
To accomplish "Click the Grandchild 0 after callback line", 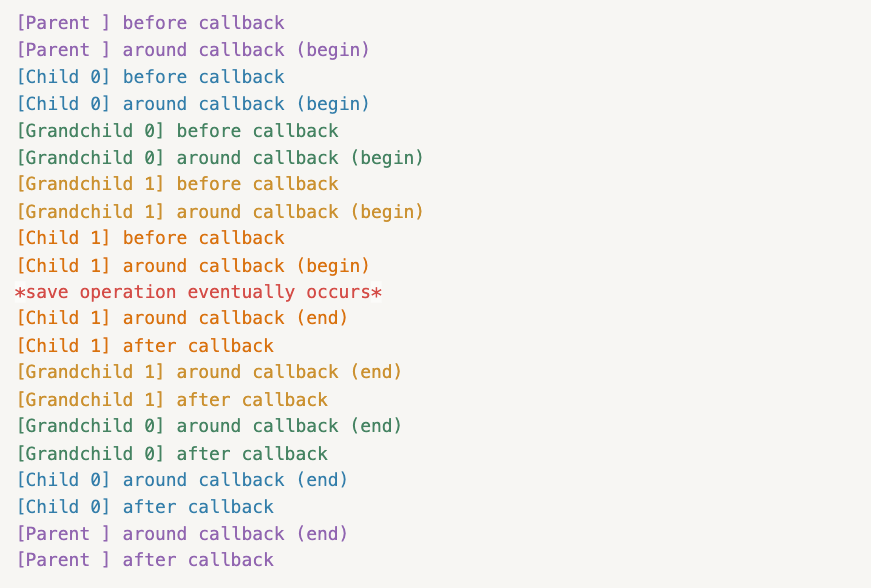I will [172, 454].
